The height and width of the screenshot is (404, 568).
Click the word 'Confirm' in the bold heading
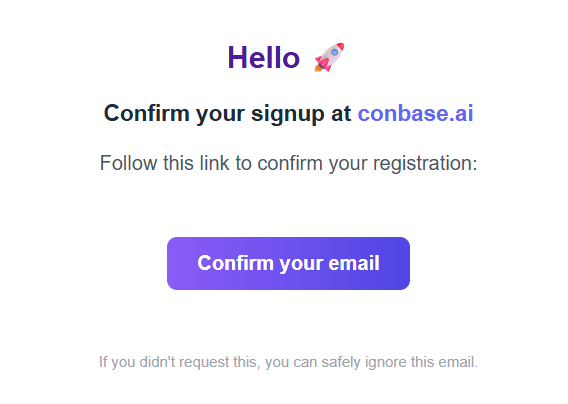146,113
